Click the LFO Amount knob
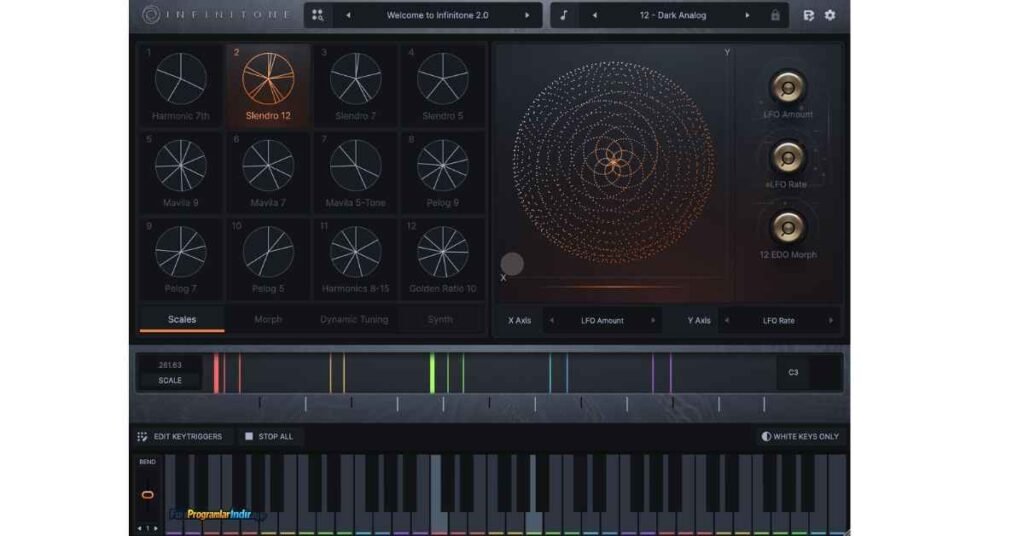The height and width of the screenshot is (536, 1024). (x=788, y=87)
